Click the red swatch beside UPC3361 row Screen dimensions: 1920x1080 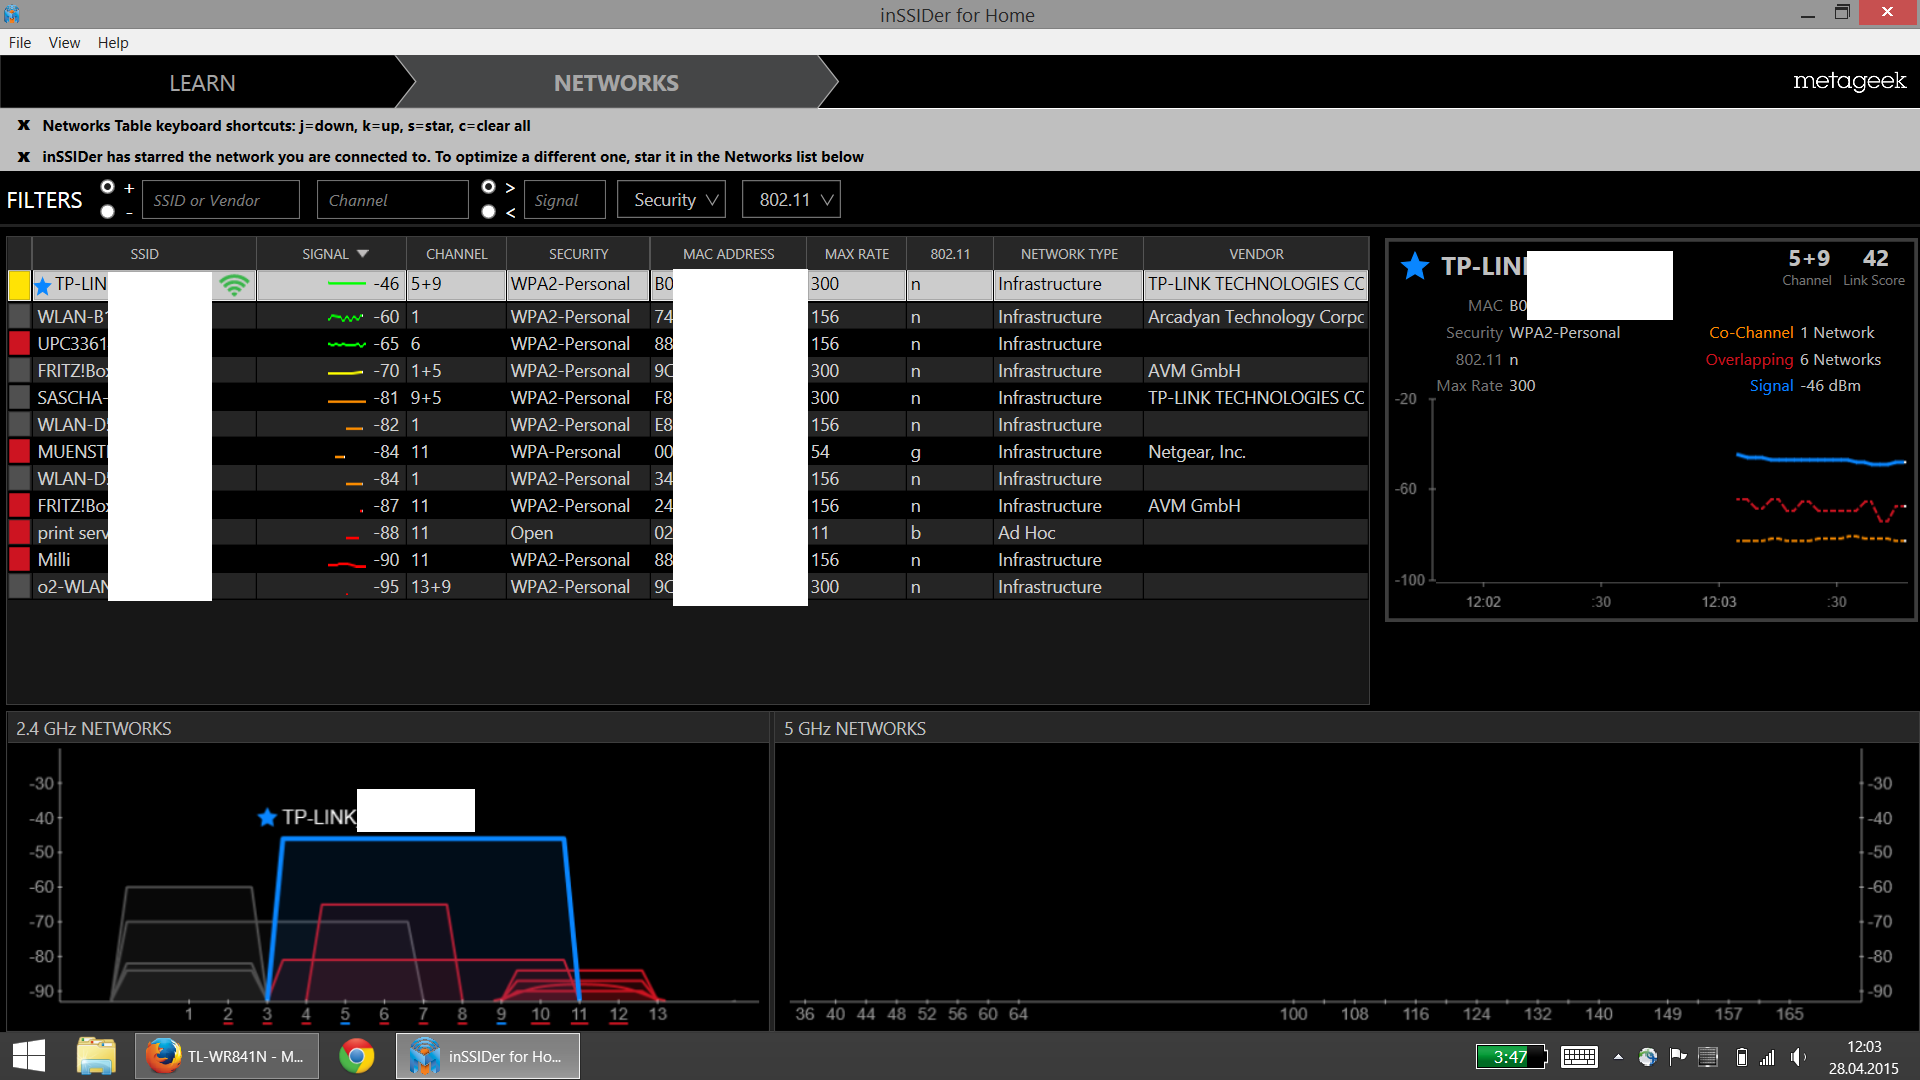click(19, 344)
